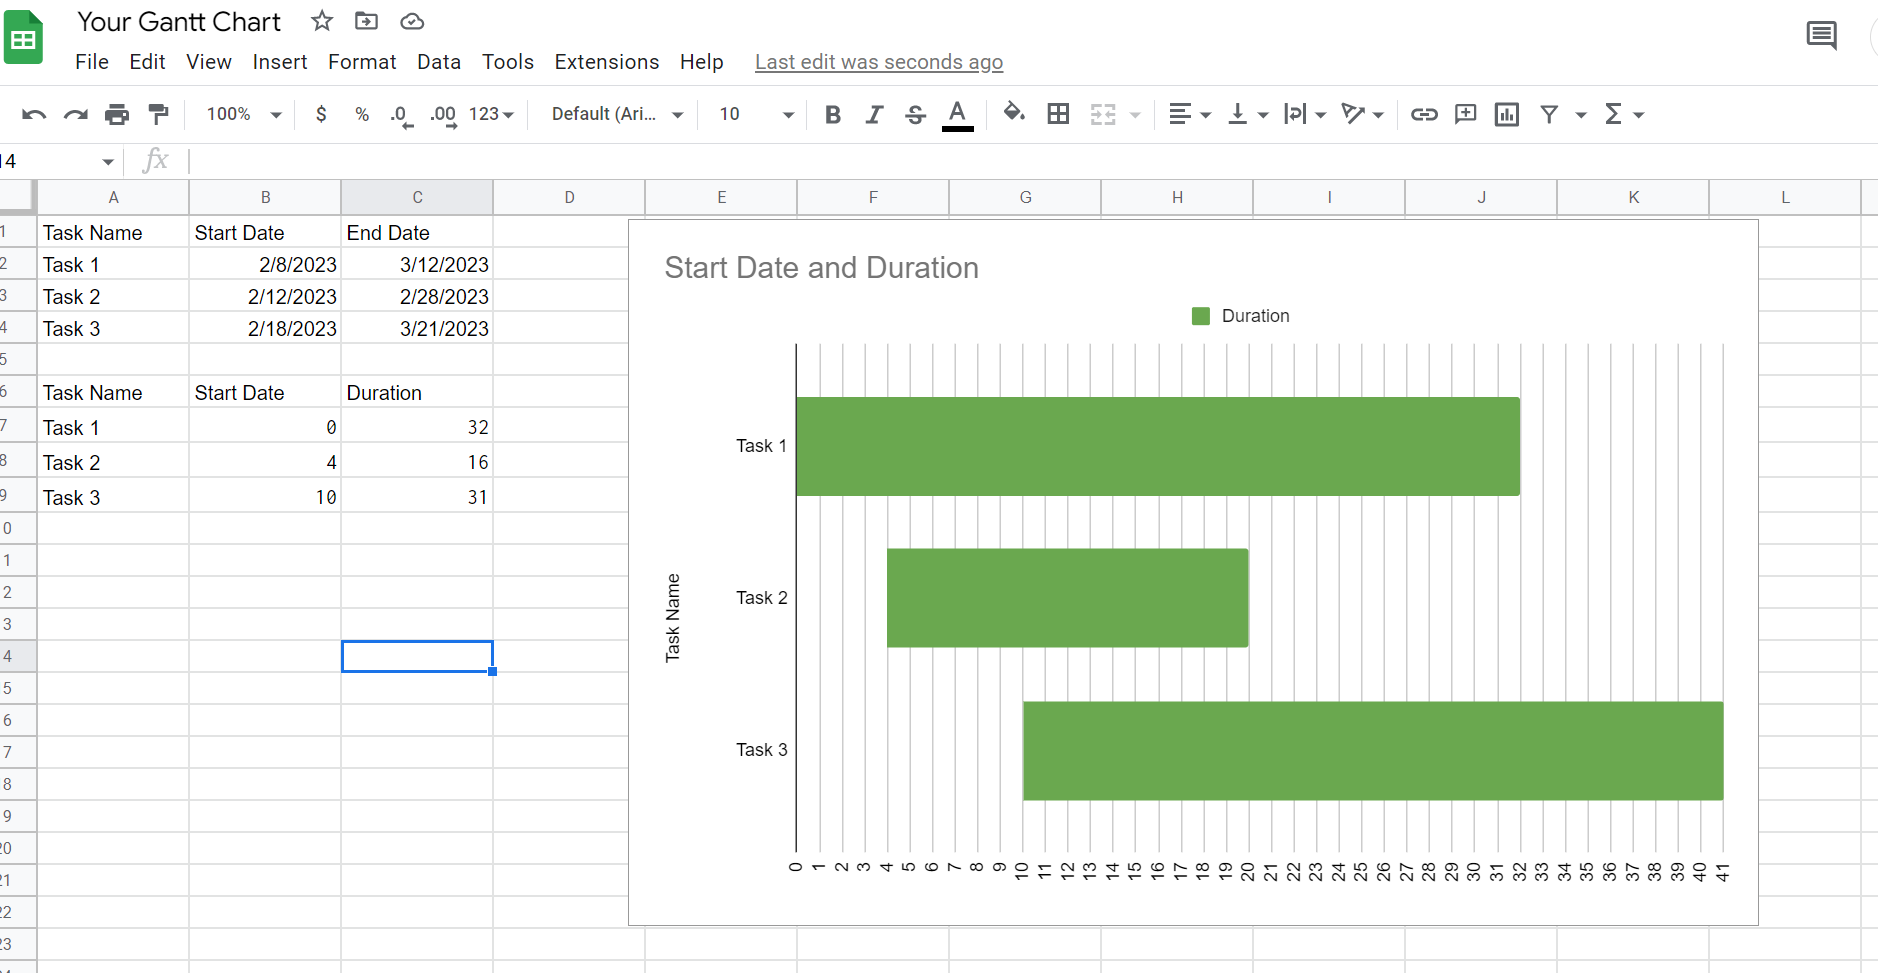The width and height of the screenshot is (1878, 973).
Task: Toggle Italic formatting
Action: tap(874, 114)
